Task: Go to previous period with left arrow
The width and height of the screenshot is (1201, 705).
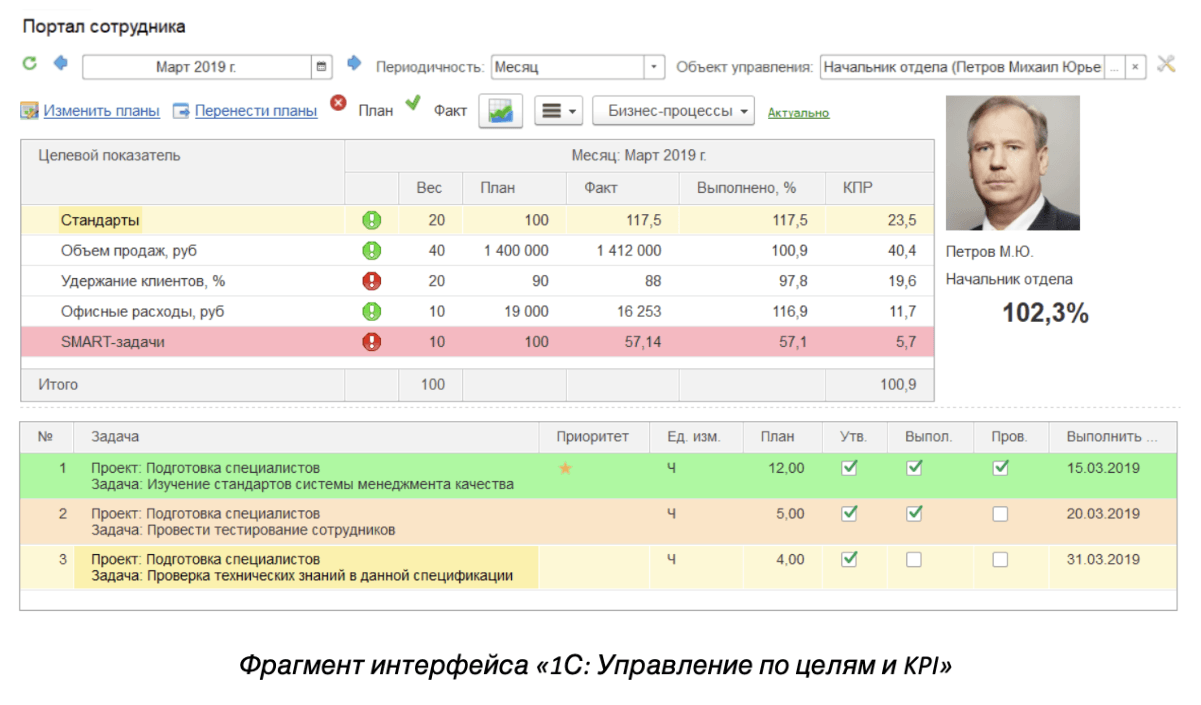Action: click(x=61, y=64)
